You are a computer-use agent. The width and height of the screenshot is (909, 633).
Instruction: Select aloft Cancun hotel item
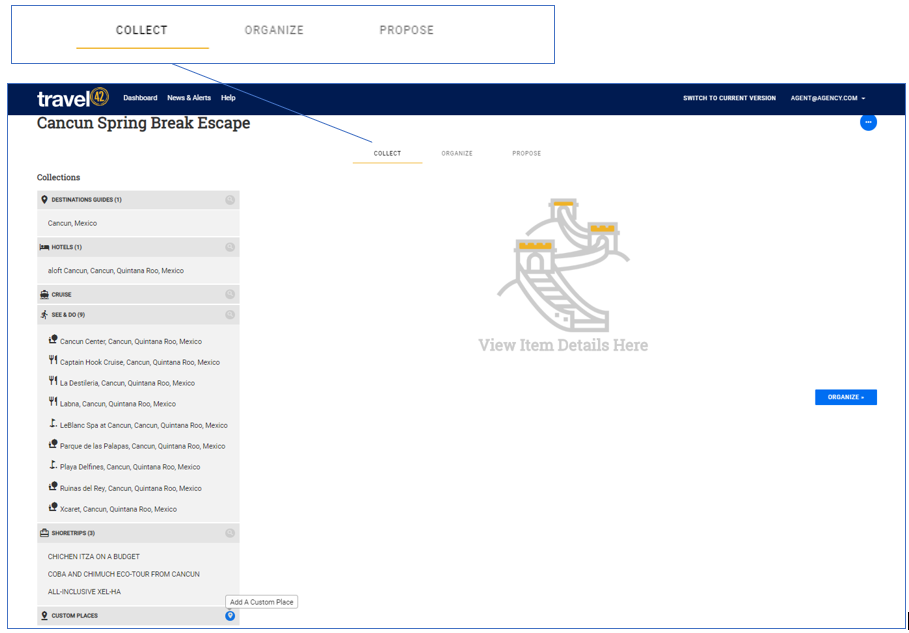tap(116, 271)
